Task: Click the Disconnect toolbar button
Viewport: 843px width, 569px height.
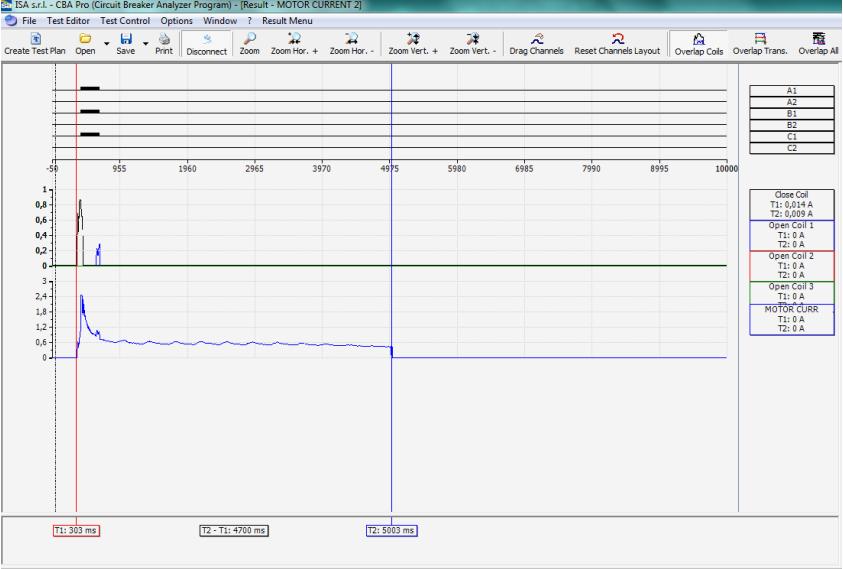Action: (x=206, y=44)
